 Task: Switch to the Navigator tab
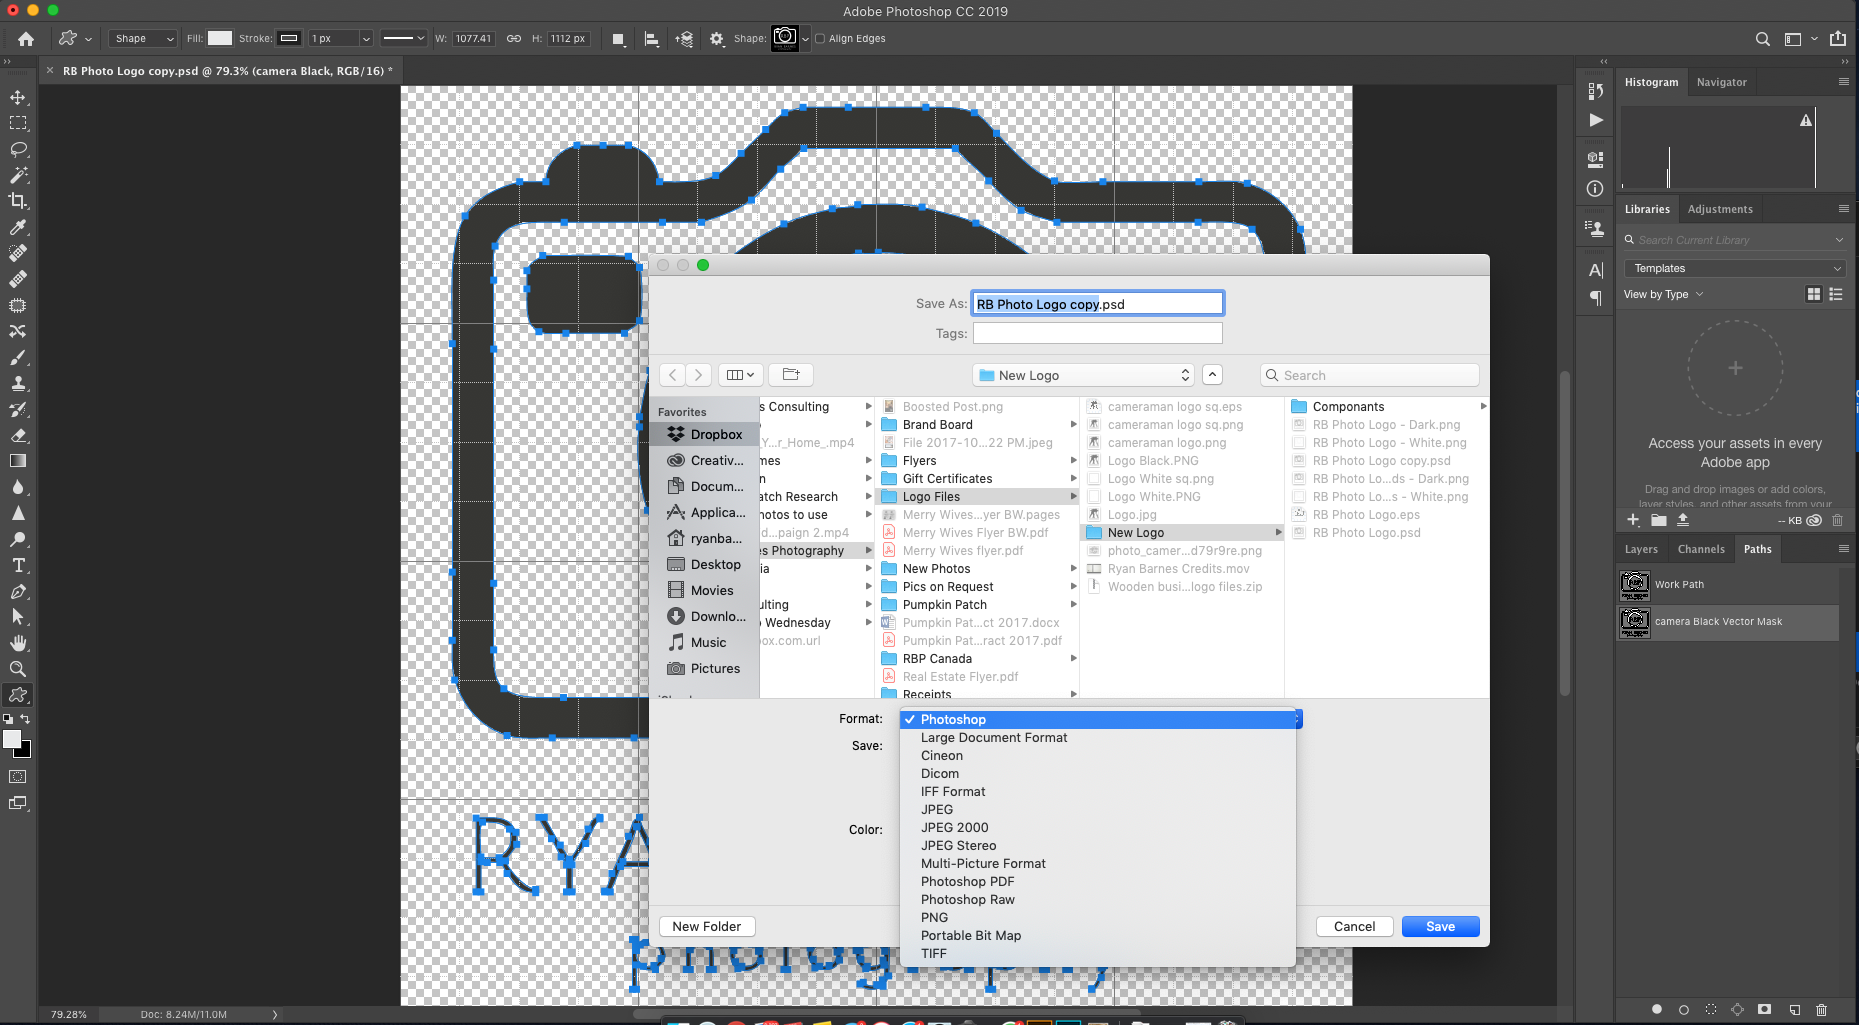(x=1722, y=82)
